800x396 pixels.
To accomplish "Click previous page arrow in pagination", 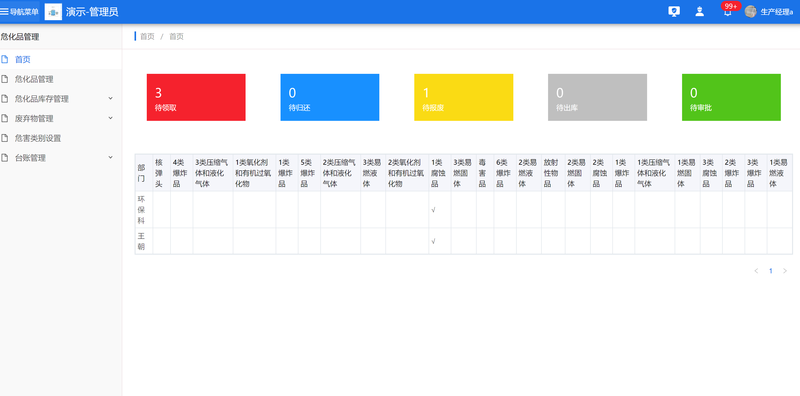I will 756,271.
